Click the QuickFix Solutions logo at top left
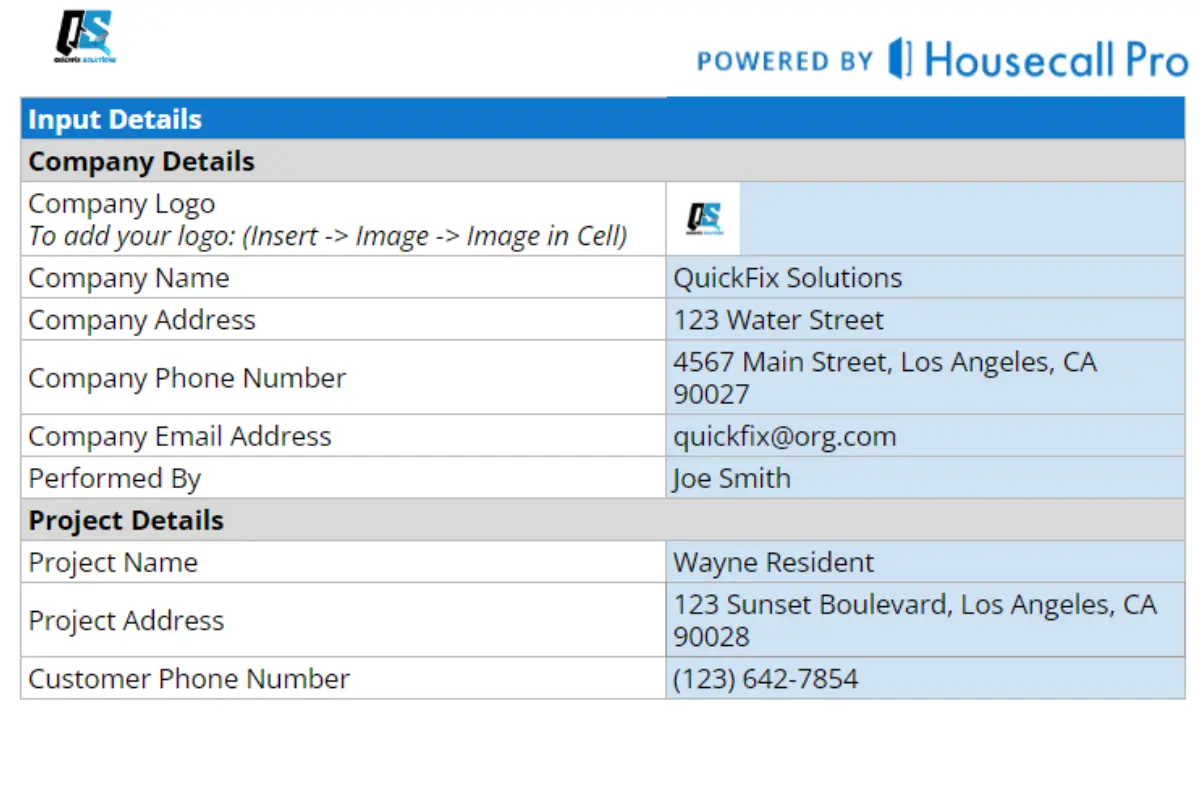The image size is (1200, 794). click(x=84, y=38)
